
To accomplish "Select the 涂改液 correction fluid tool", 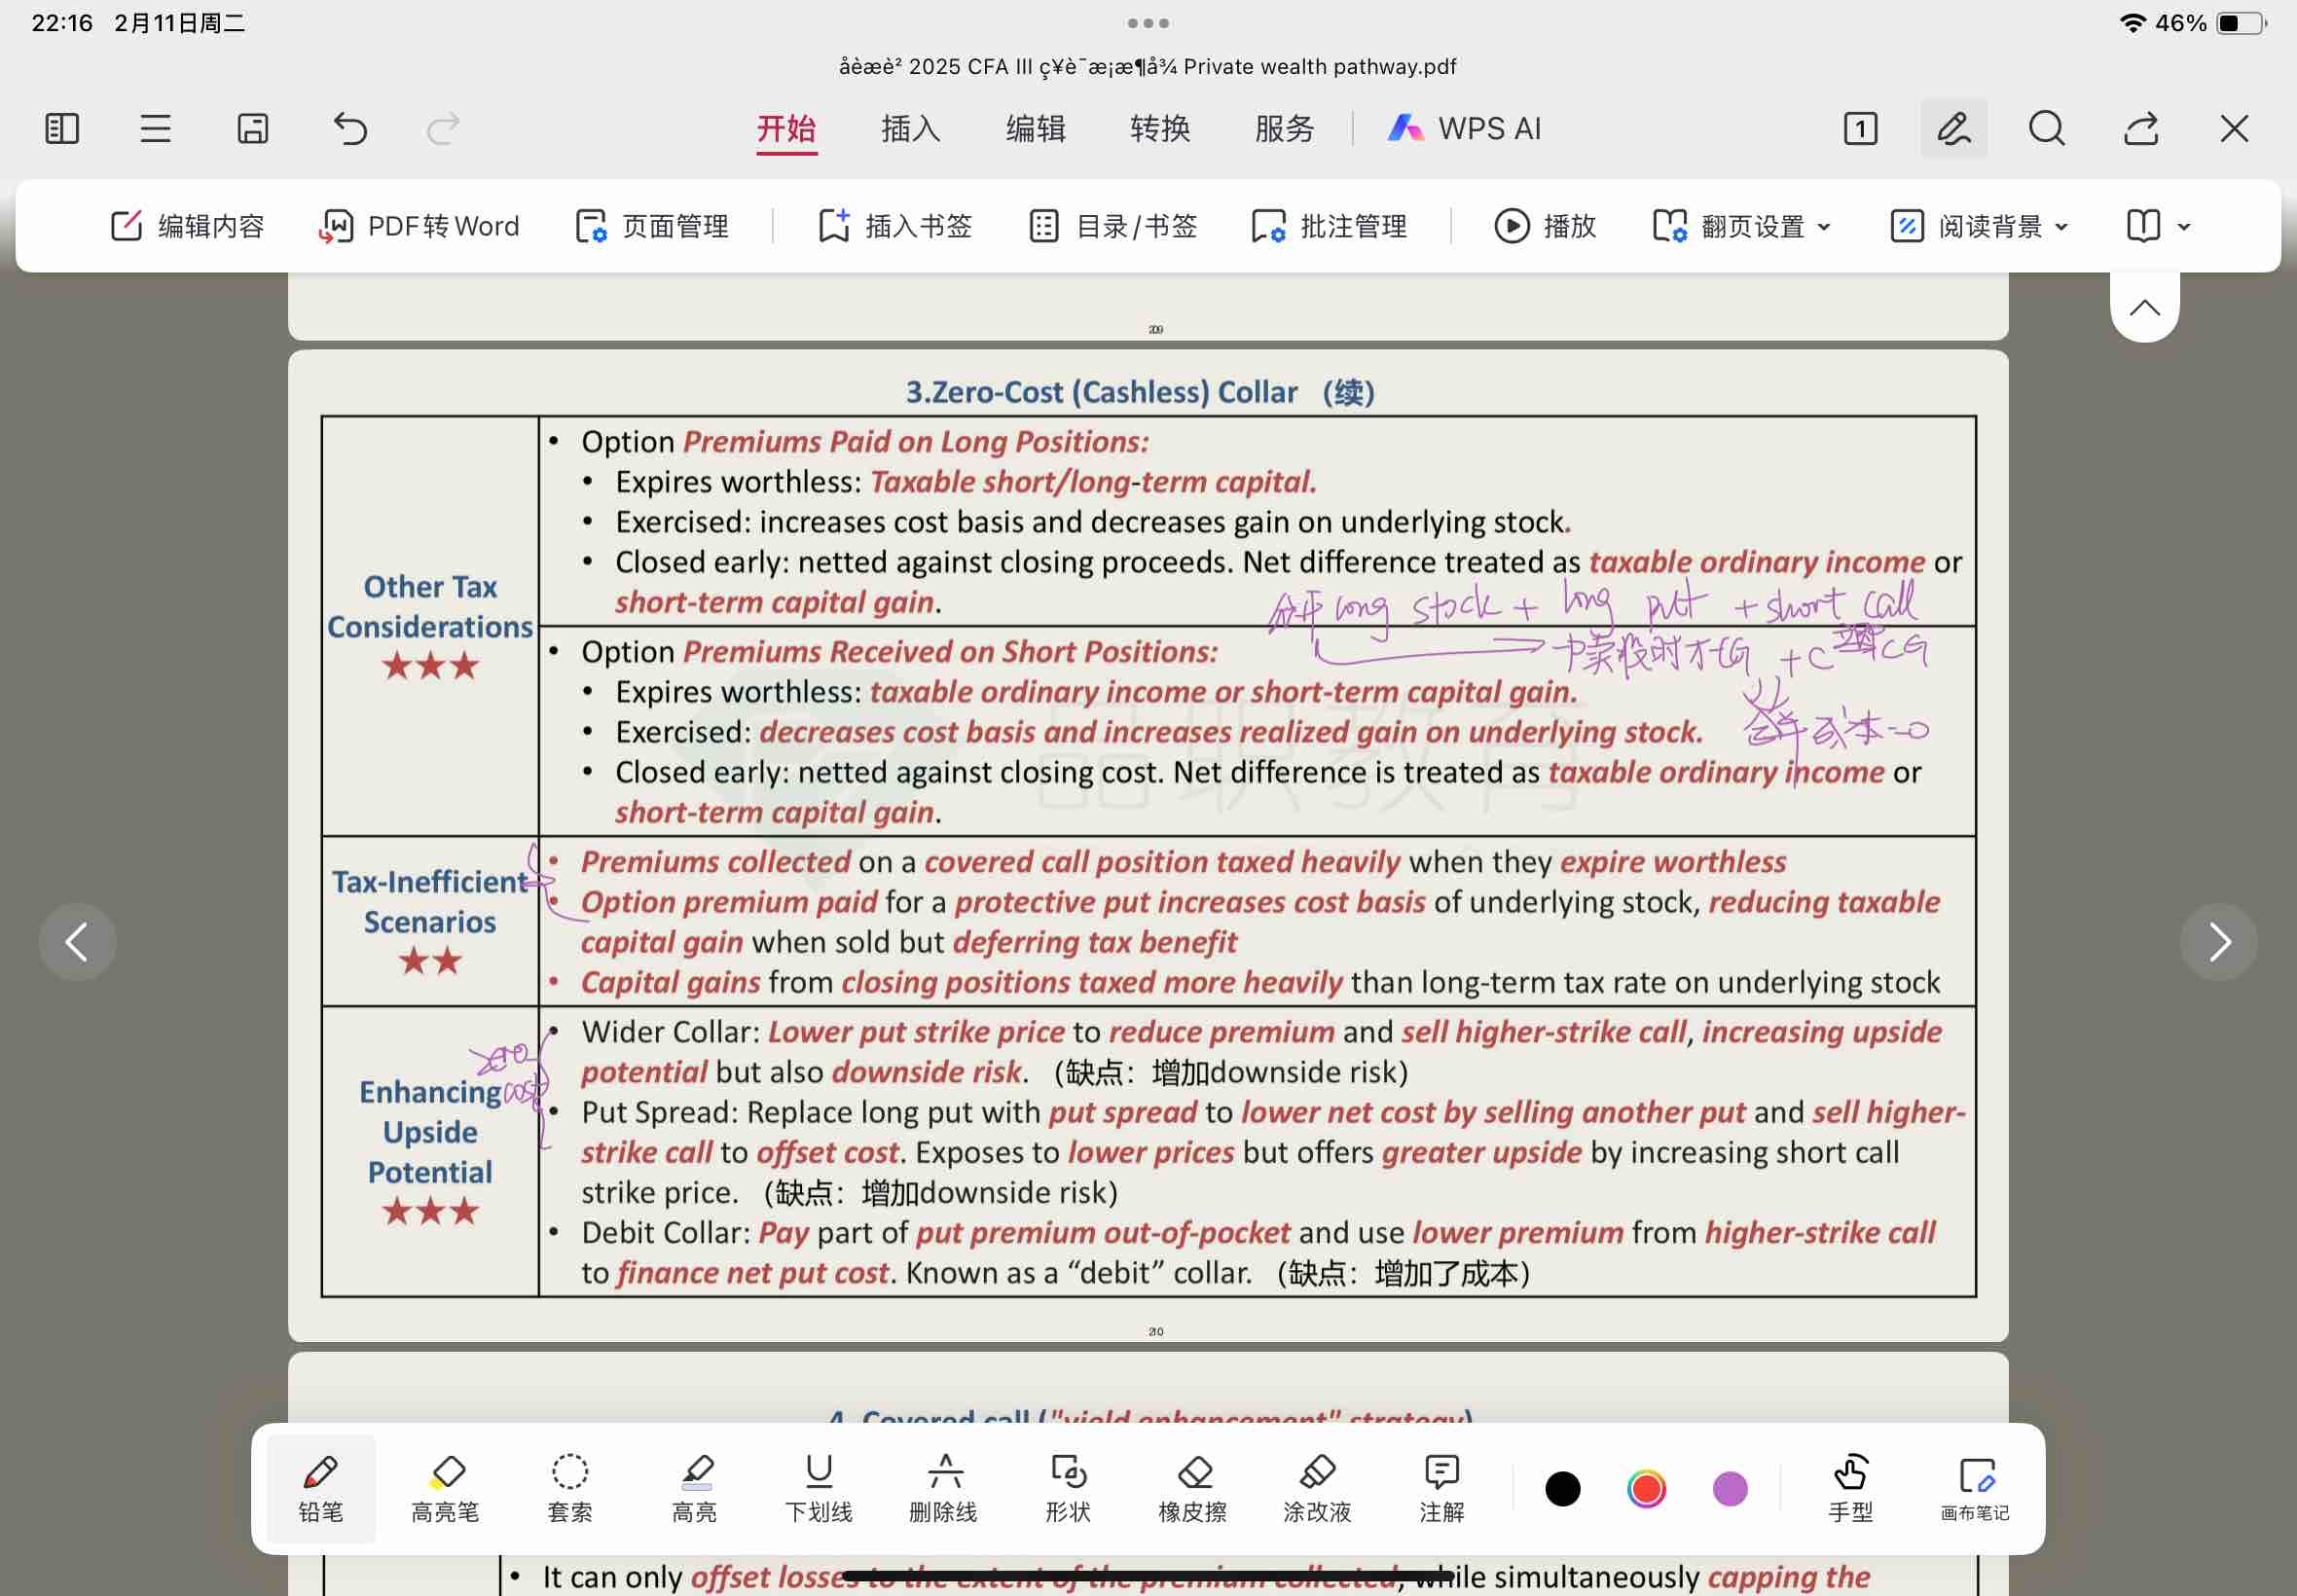I will pos(1317,1489).
